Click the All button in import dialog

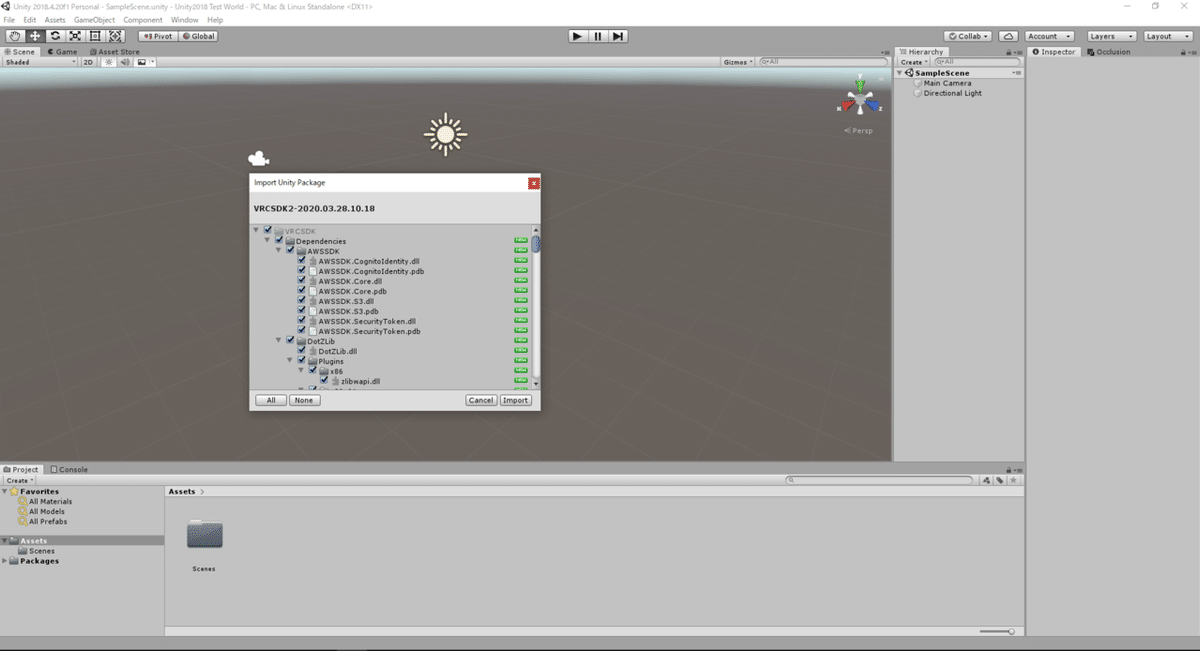270,400
